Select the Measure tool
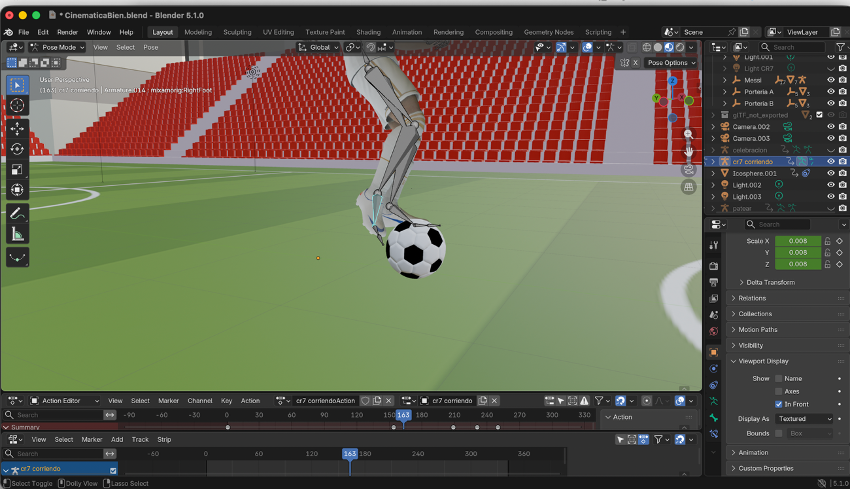 pyautogui.click(x=18, y=234)
